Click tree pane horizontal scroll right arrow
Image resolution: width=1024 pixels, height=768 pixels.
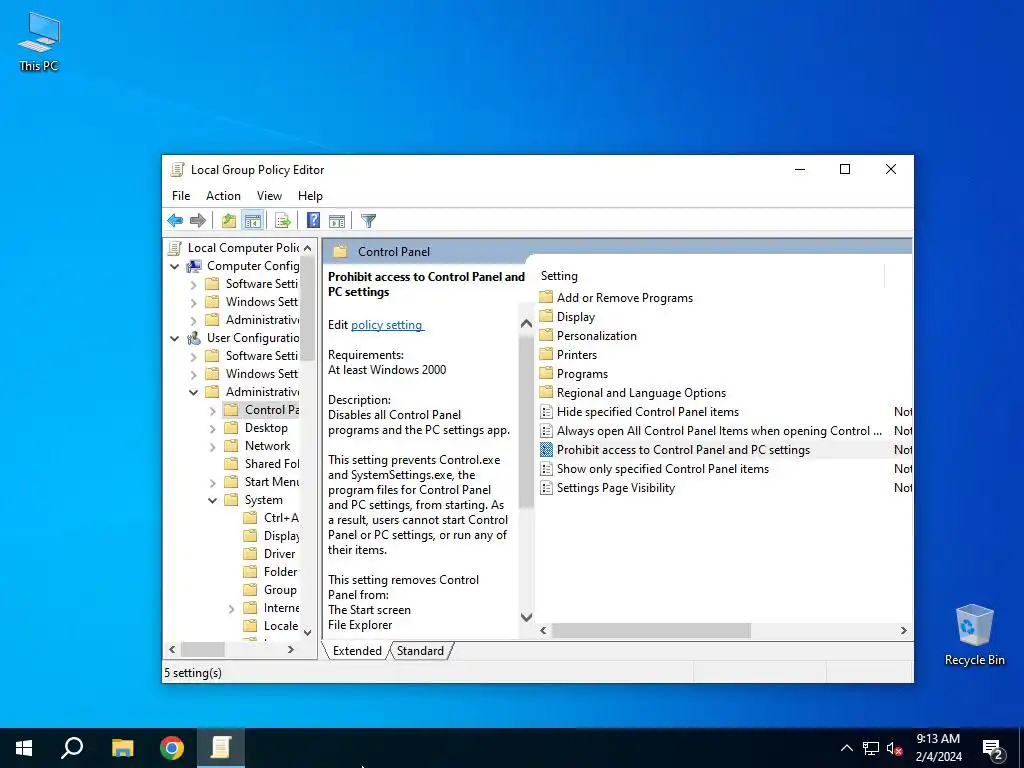tap(291, 649)
